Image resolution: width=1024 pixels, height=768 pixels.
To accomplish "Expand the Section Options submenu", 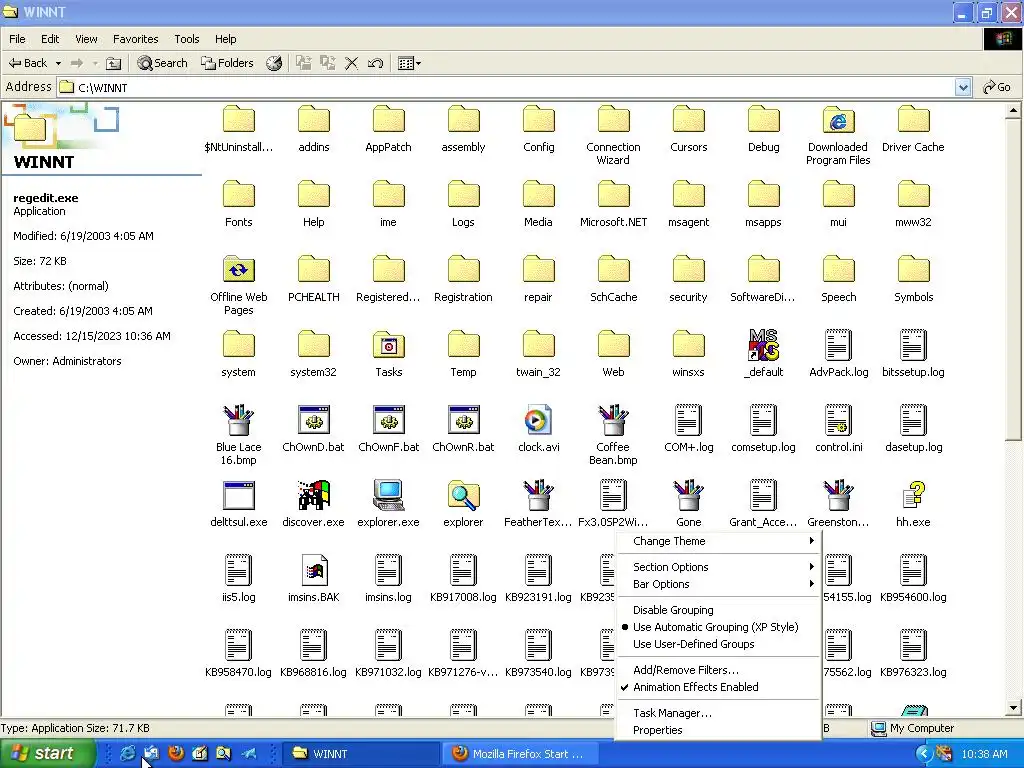I will [x=718, y=567].
